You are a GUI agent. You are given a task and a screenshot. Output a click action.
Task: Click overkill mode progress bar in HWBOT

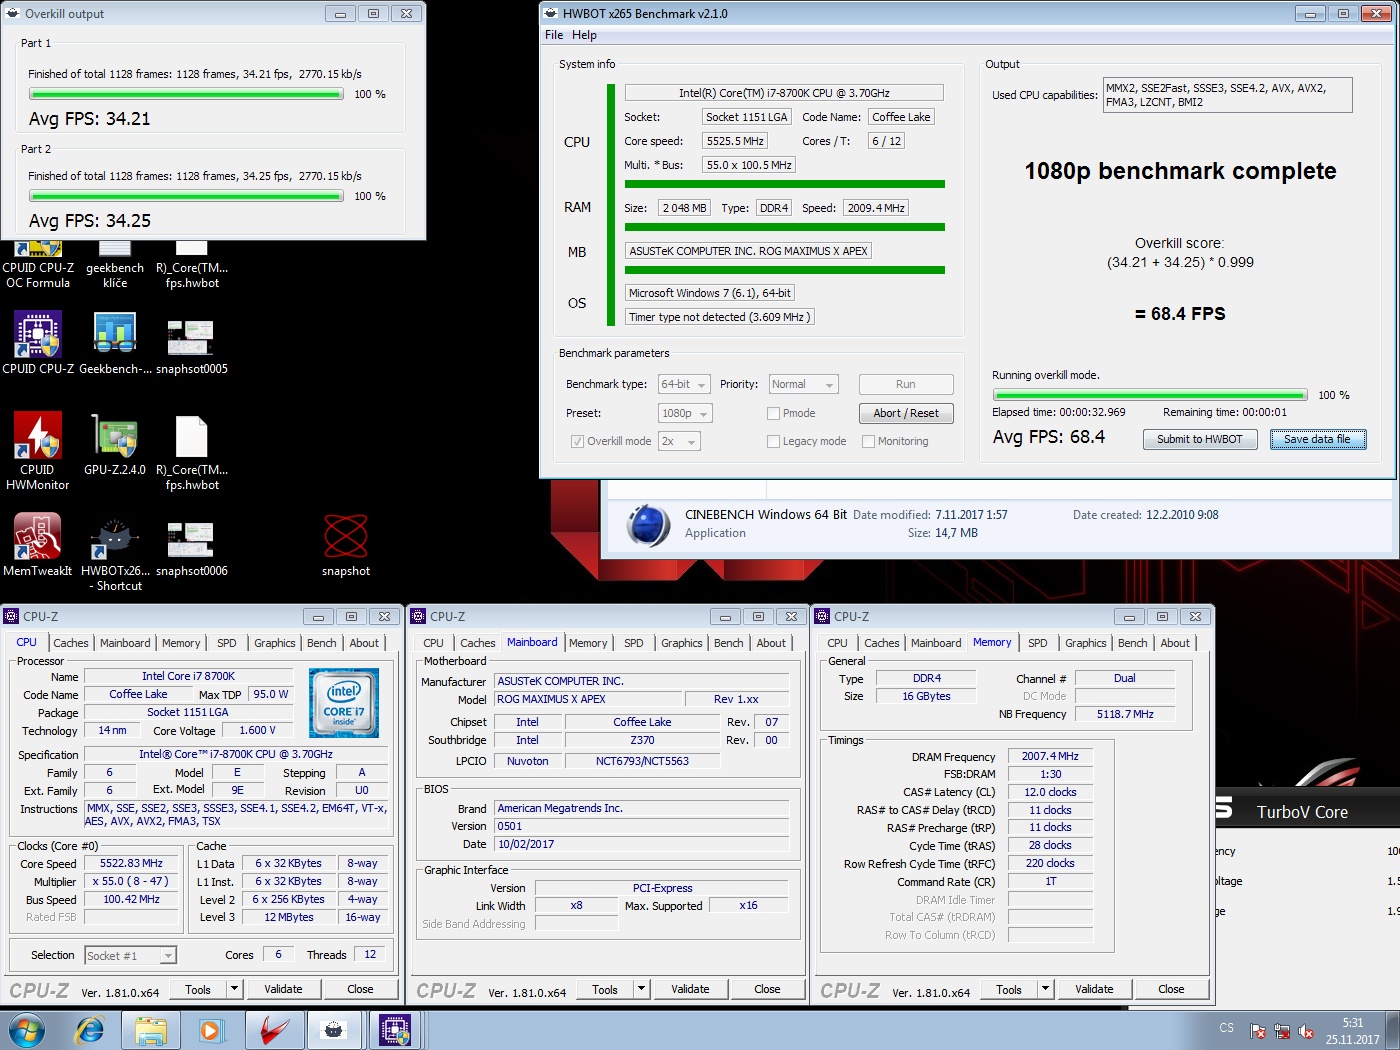click(1150, 395)
